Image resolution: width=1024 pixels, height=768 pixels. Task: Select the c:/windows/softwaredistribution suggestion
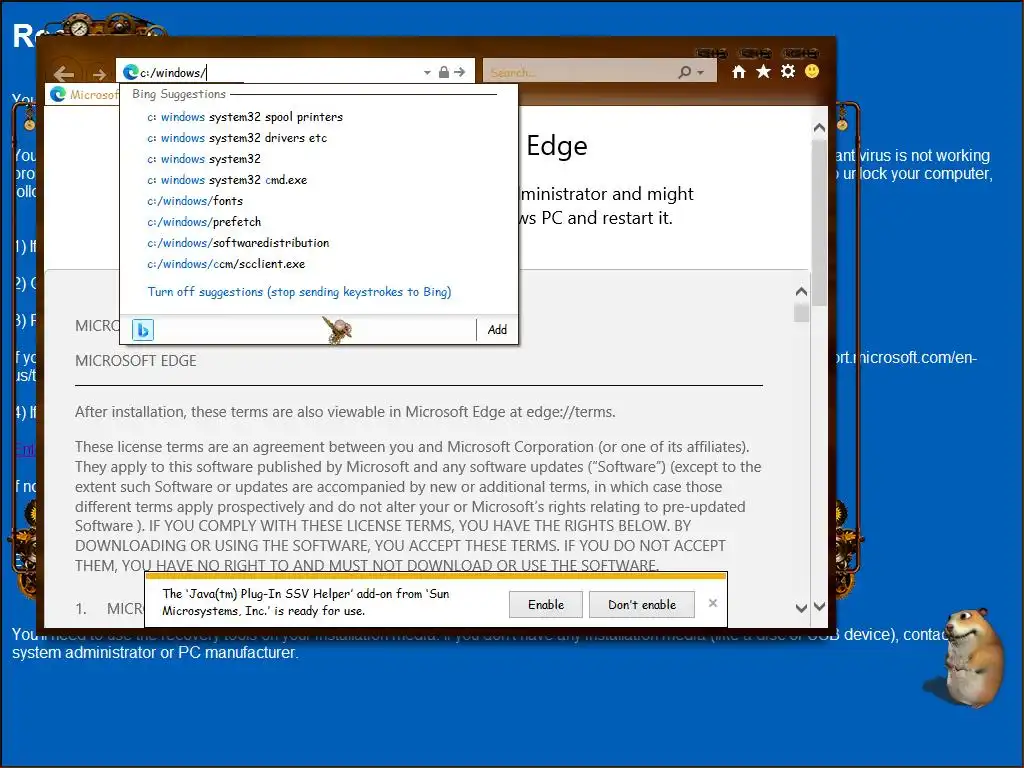point(238,242)
